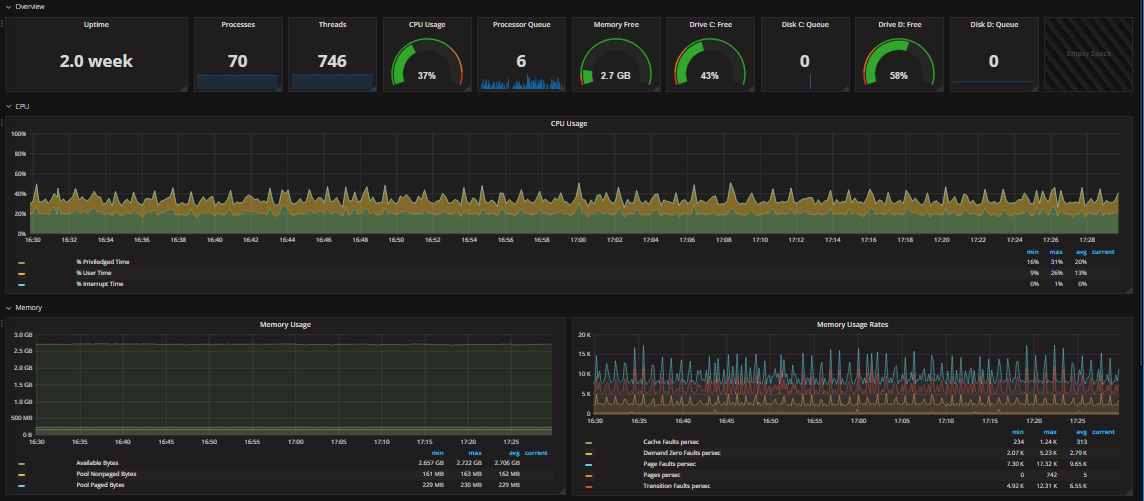1144x501 pixels.
Task: Sort CPU Usage legend by current
Action: (x=1103, y=252)
